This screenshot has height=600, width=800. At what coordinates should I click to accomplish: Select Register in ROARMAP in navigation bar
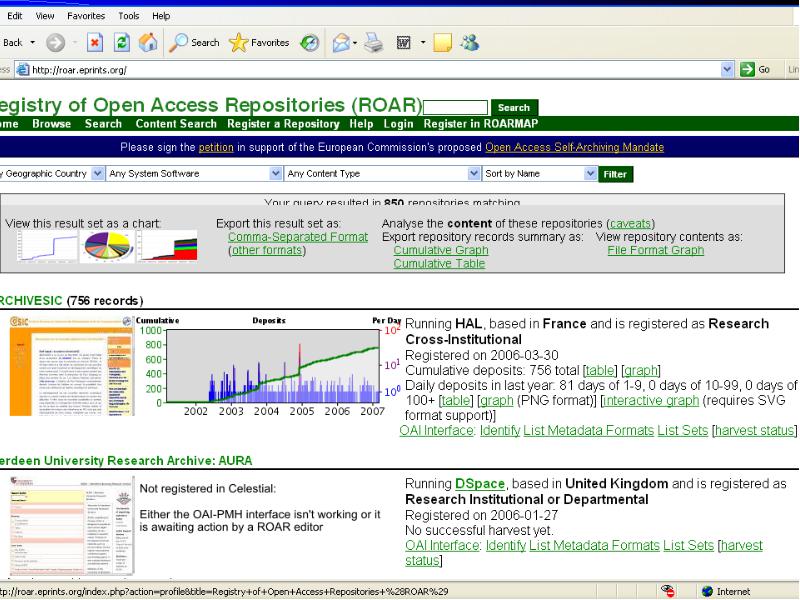tap(481, 123)
